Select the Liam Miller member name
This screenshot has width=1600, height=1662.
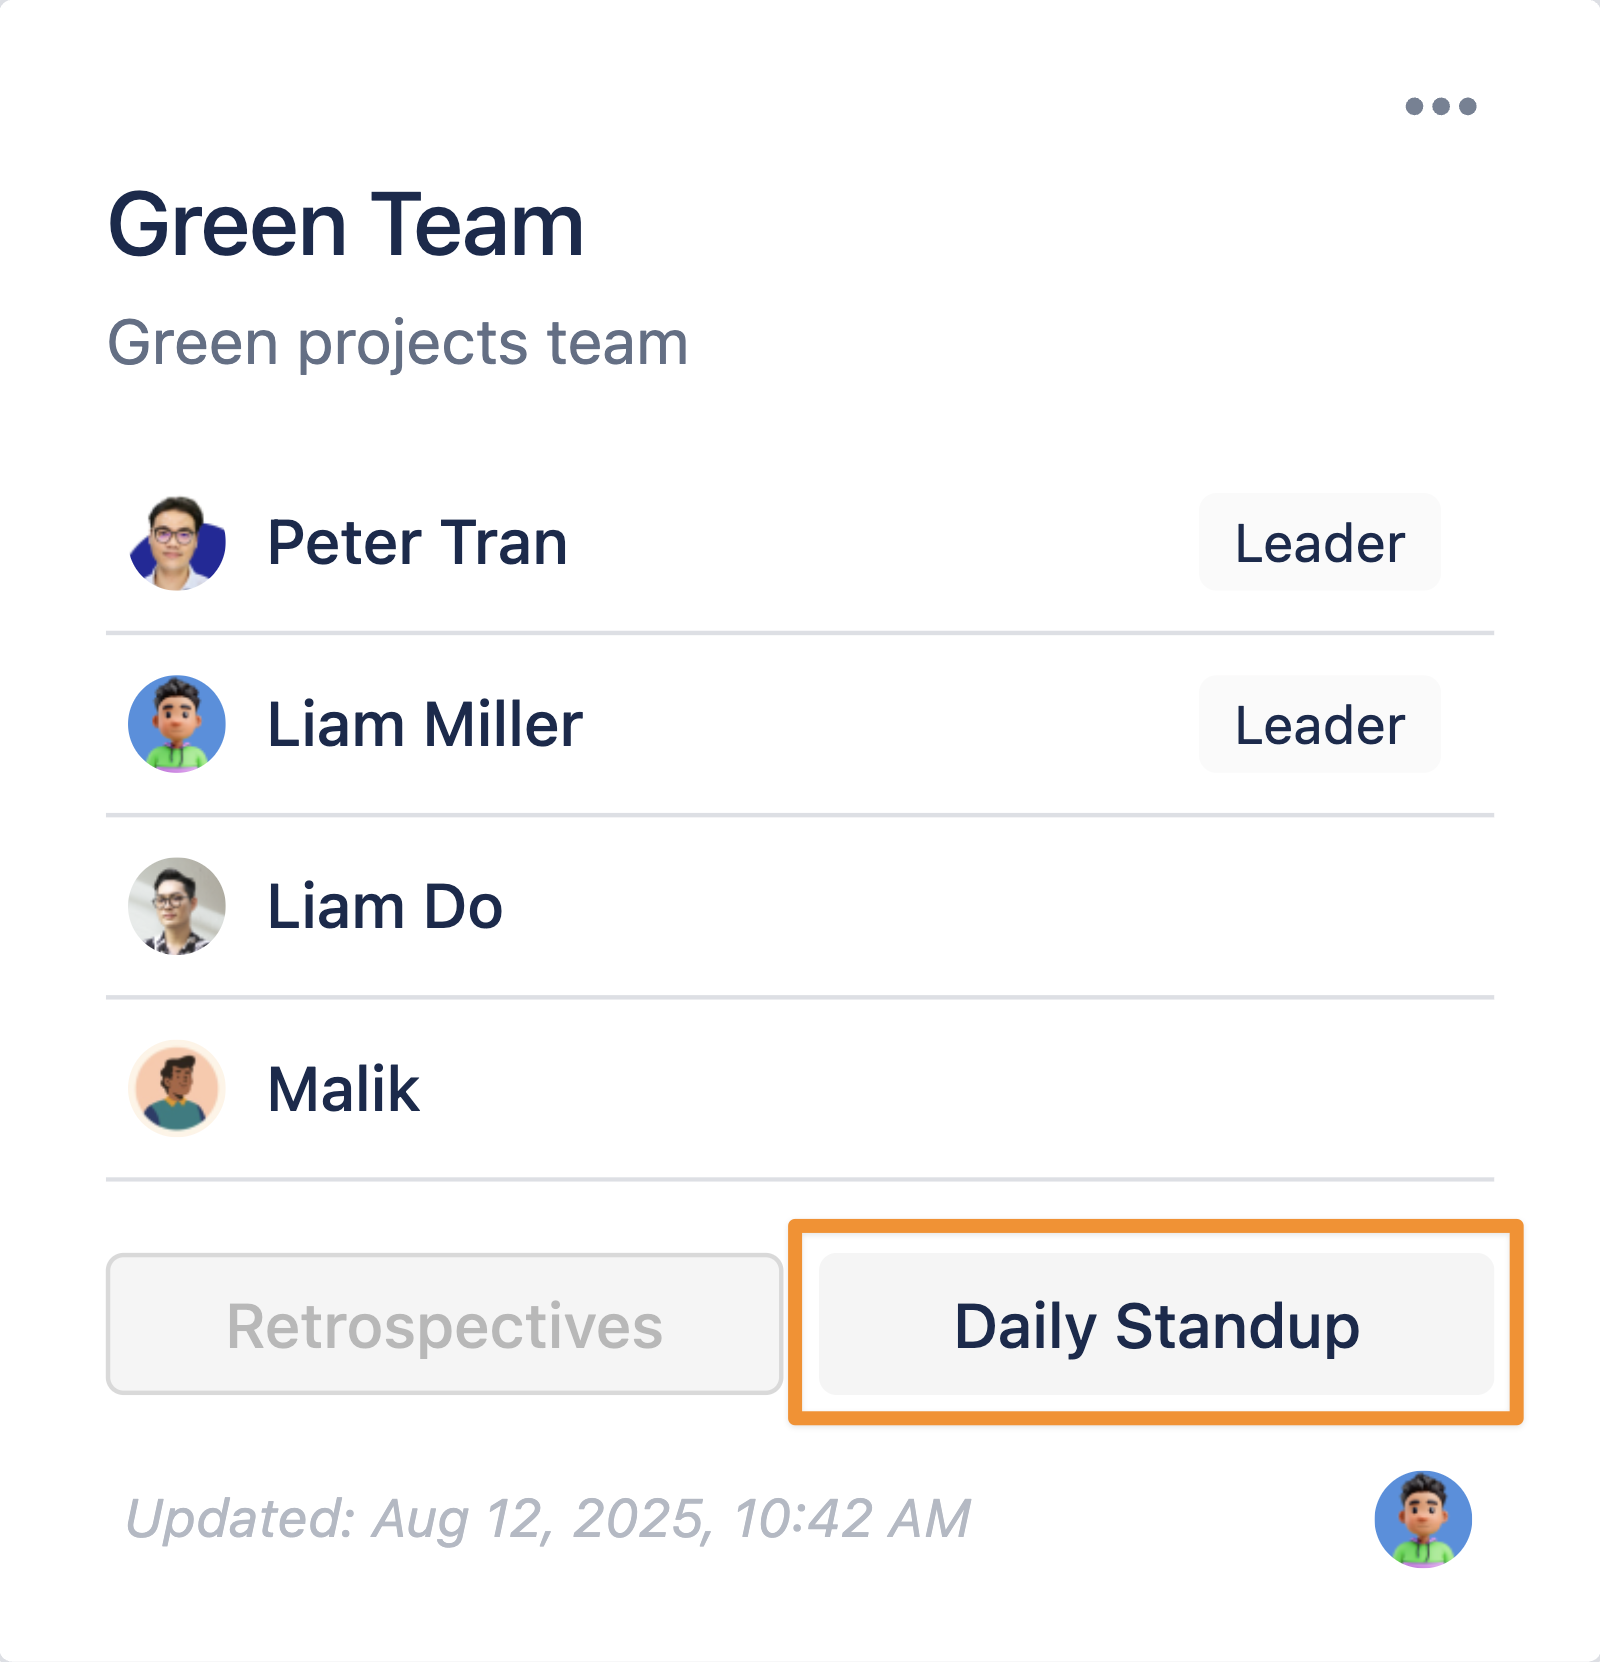(425, 724)
